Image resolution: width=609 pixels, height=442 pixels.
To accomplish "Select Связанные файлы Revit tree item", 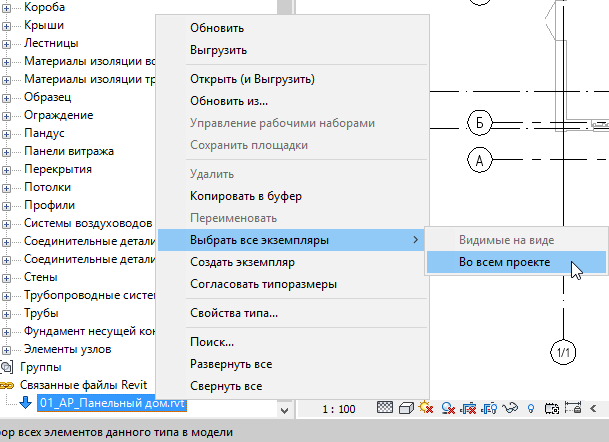I will pos(84,385).
